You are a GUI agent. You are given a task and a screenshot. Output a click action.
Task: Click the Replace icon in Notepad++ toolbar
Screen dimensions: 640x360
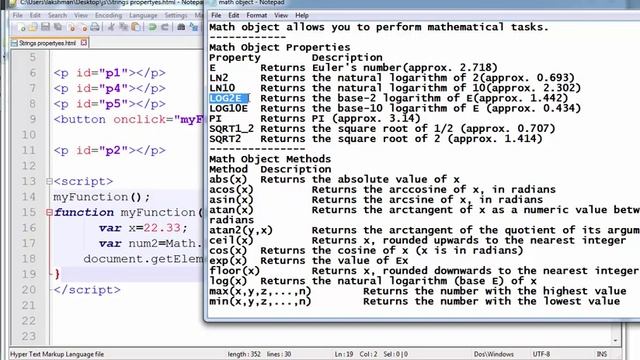pyautogui.click(x=193, y=27)
